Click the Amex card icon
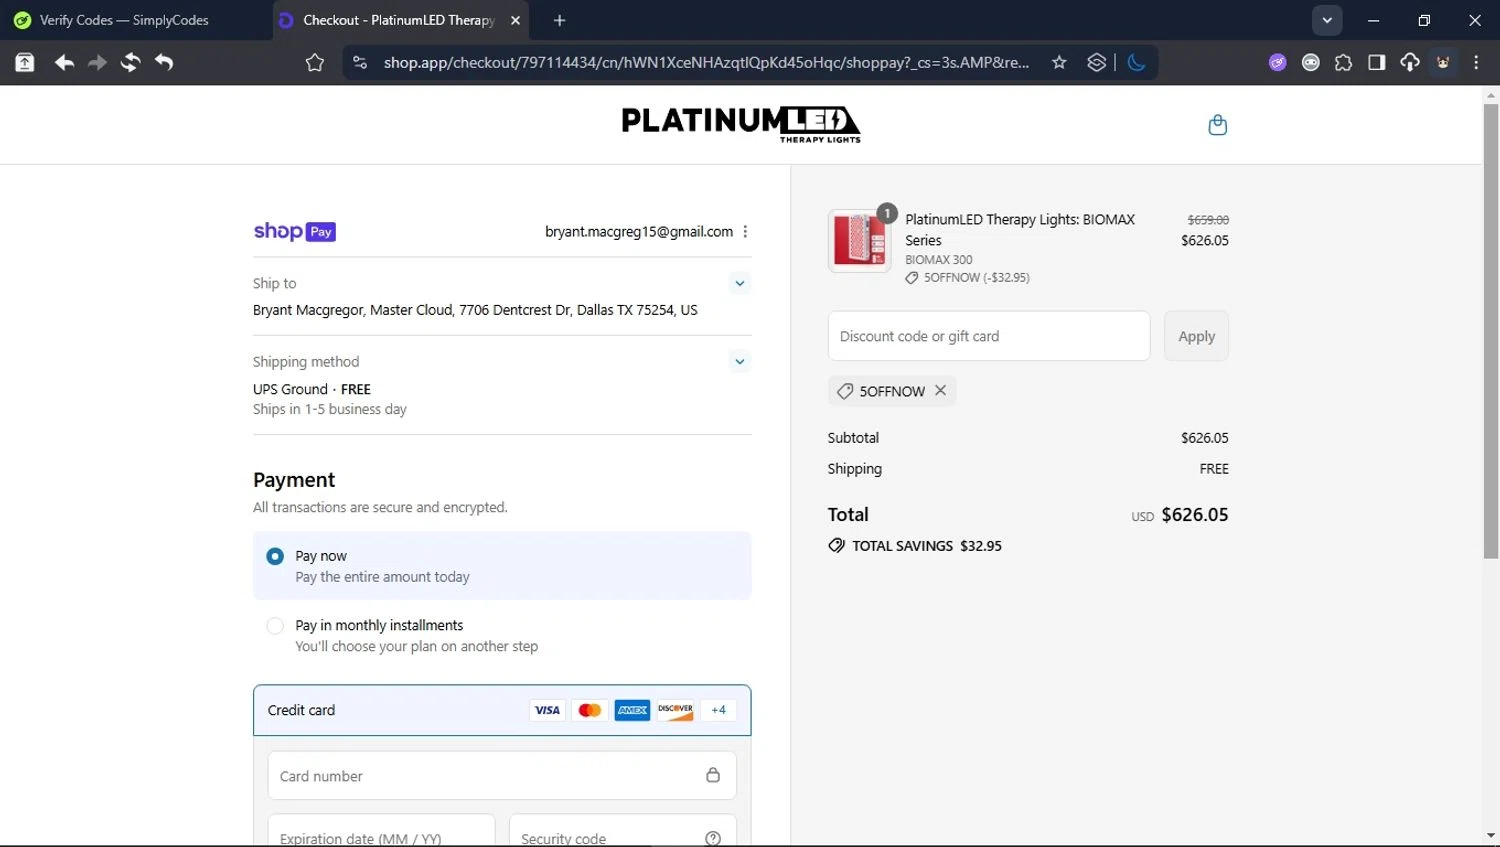The image size is (1500, 847). (x=632, y=710)
